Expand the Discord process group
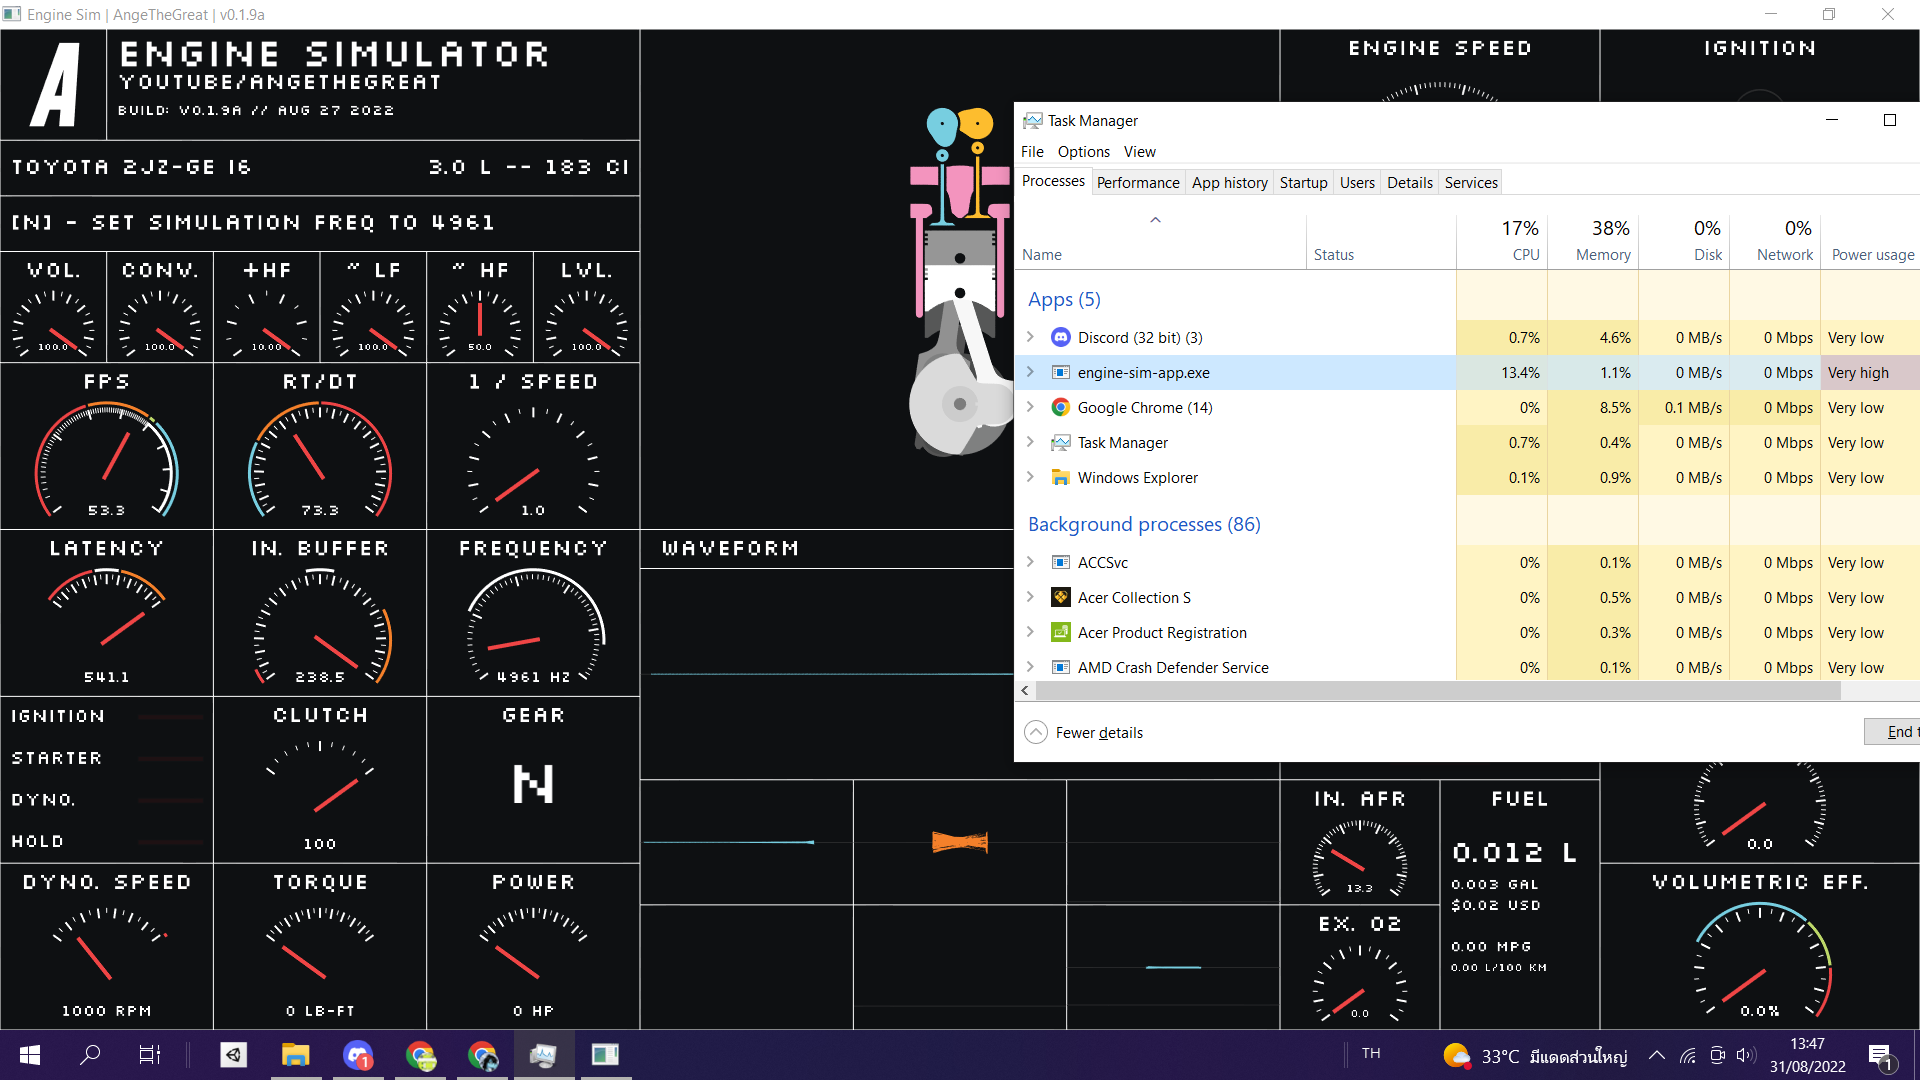 coord(1030,338)
